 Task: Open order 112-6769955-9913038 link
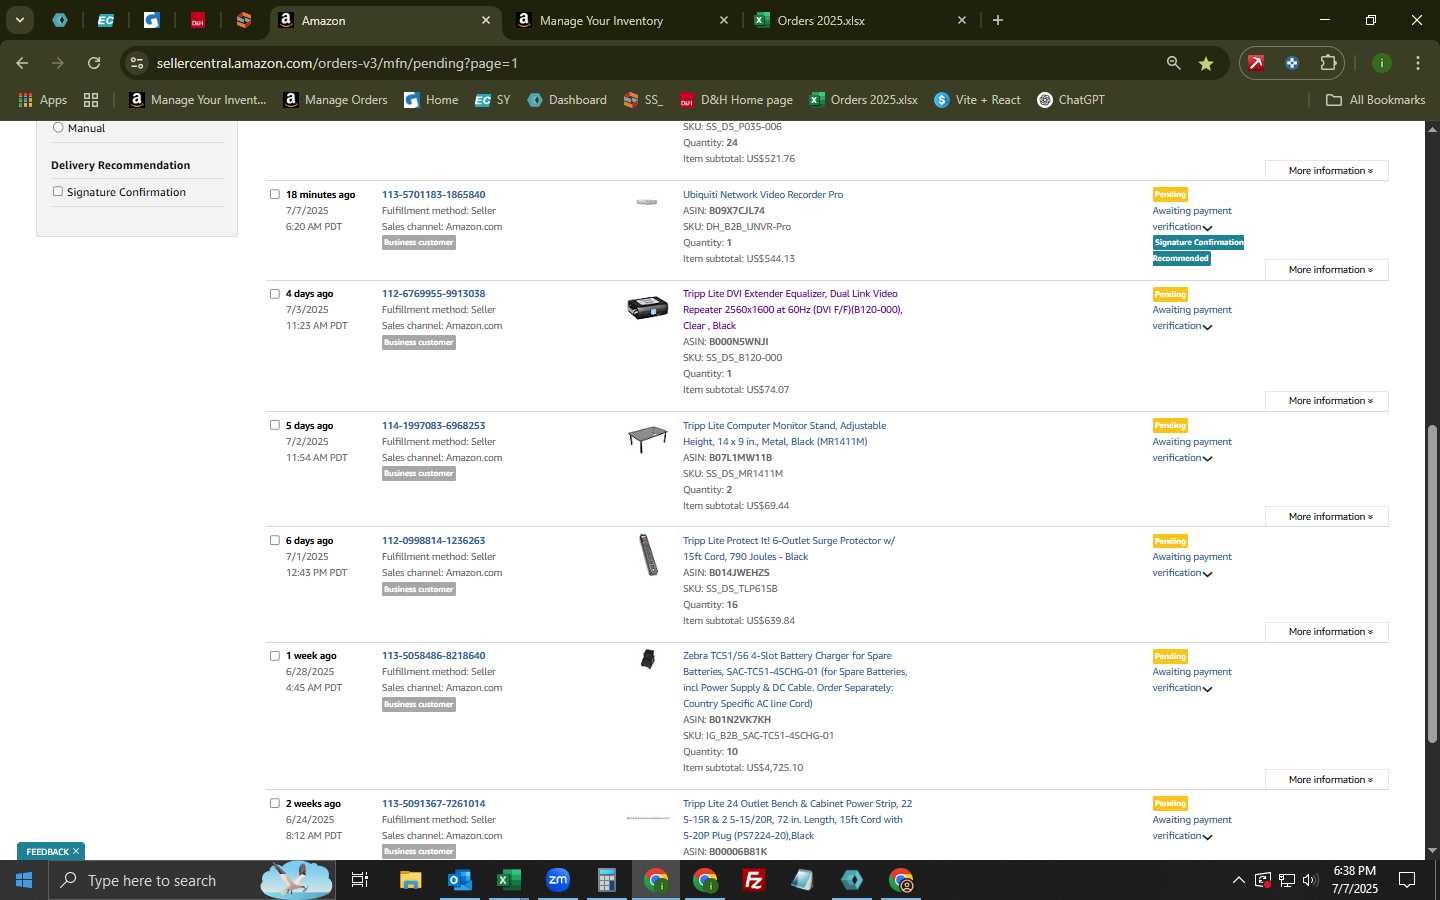click(x=433, y=293)
